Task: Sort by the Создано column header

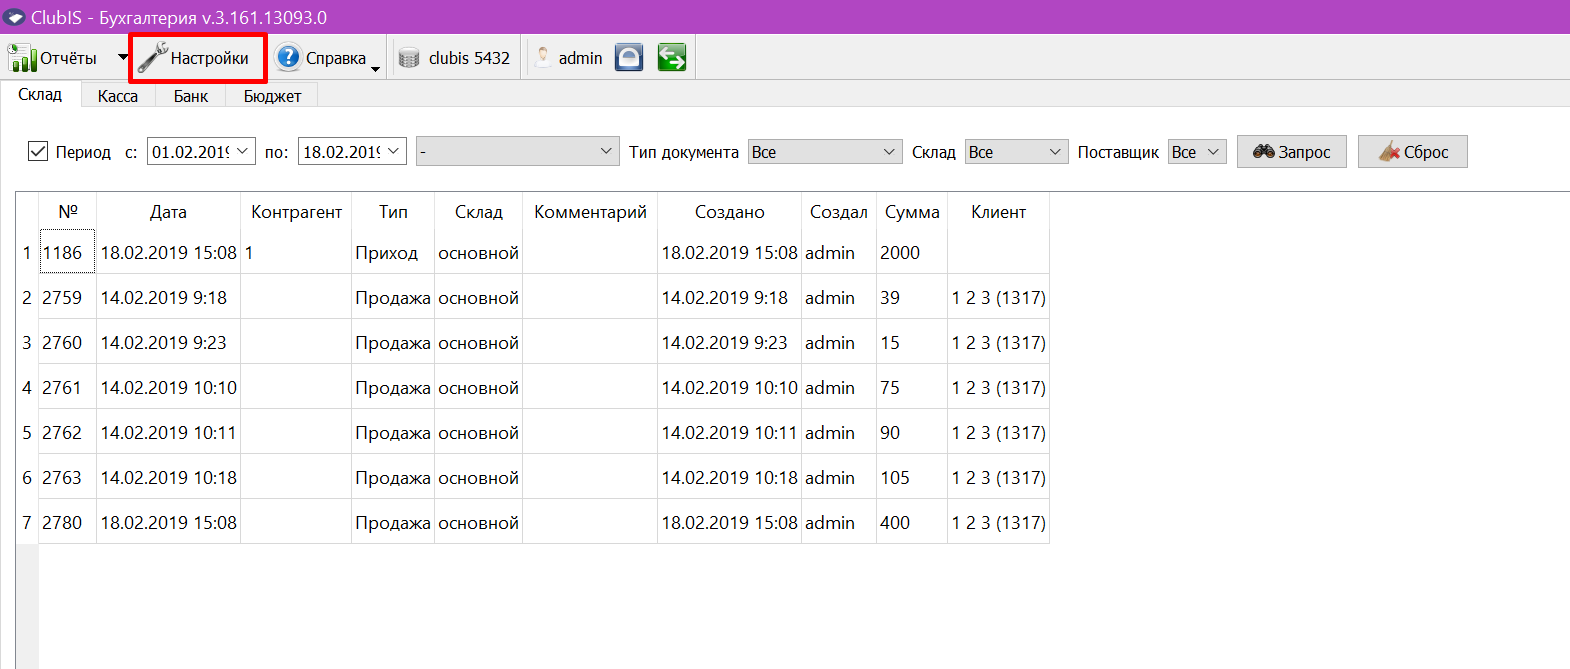Action: coord(729,212)
